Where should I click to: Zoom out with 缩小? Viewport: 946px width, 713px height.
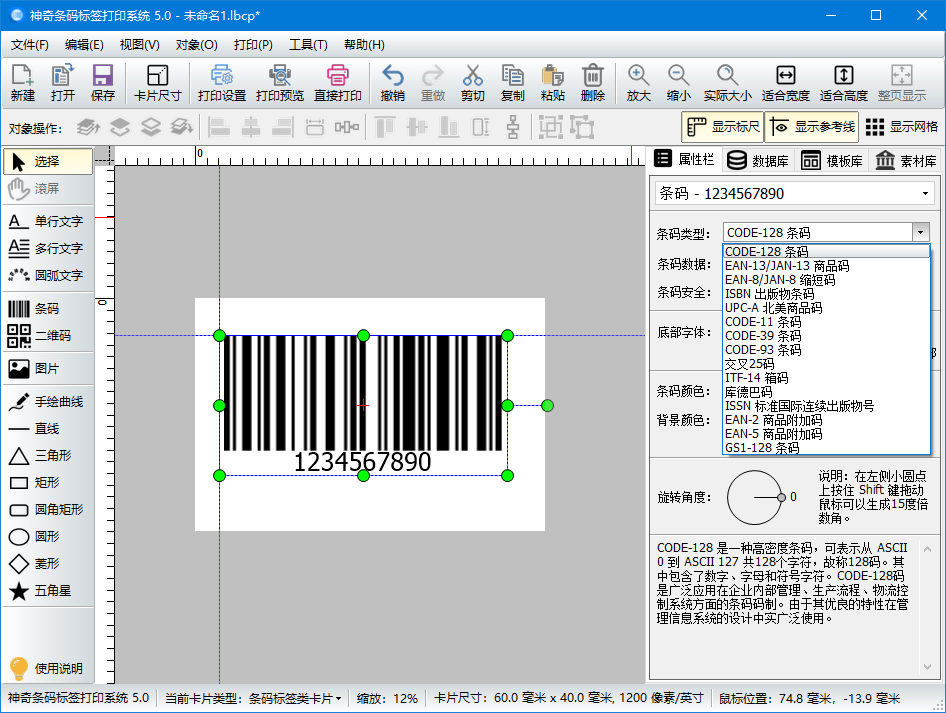point(679,83)
